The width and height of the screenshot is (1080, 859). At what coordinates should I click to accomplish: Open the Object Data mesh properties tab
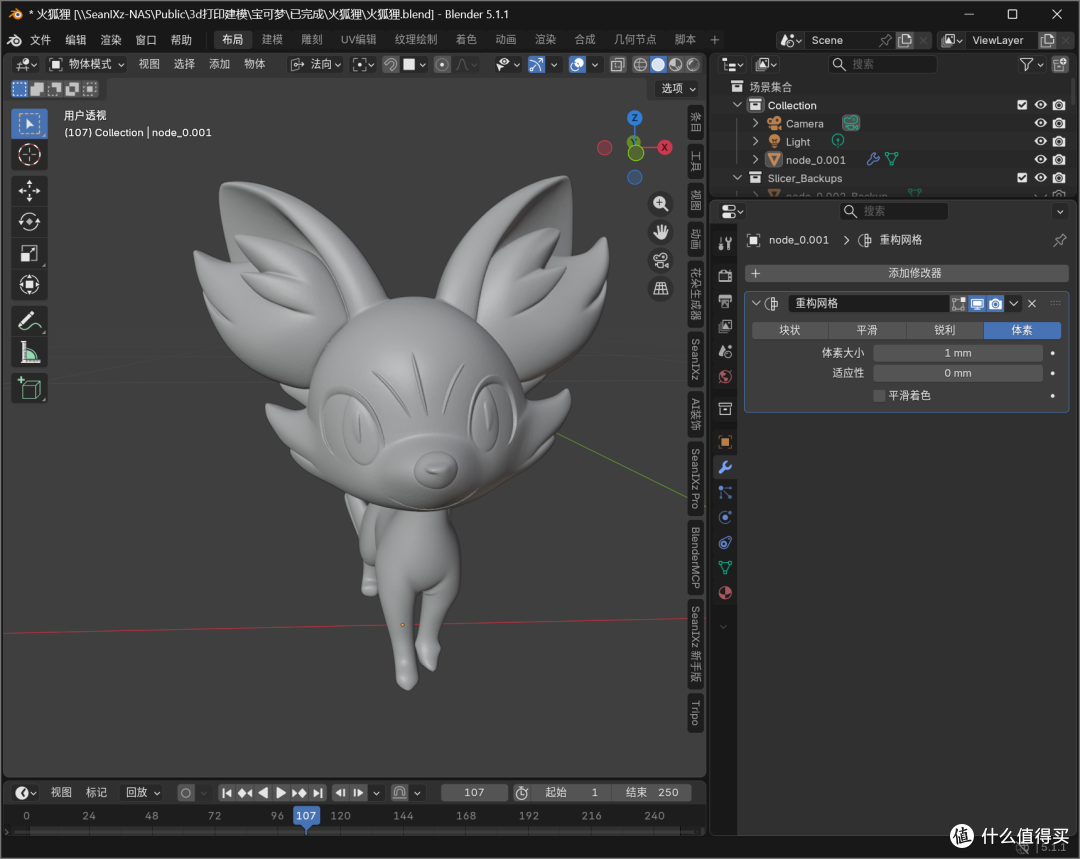[x=725, y=568]
